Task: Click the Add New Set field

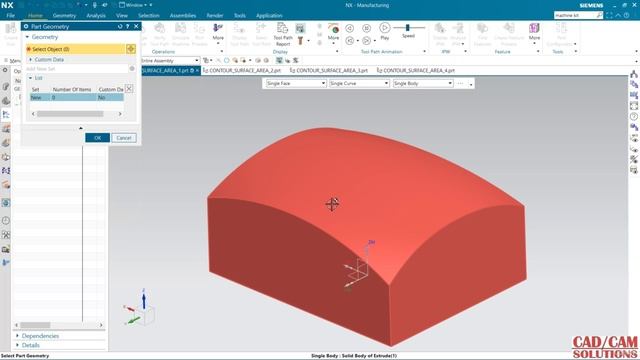Action: click(77, 69)
